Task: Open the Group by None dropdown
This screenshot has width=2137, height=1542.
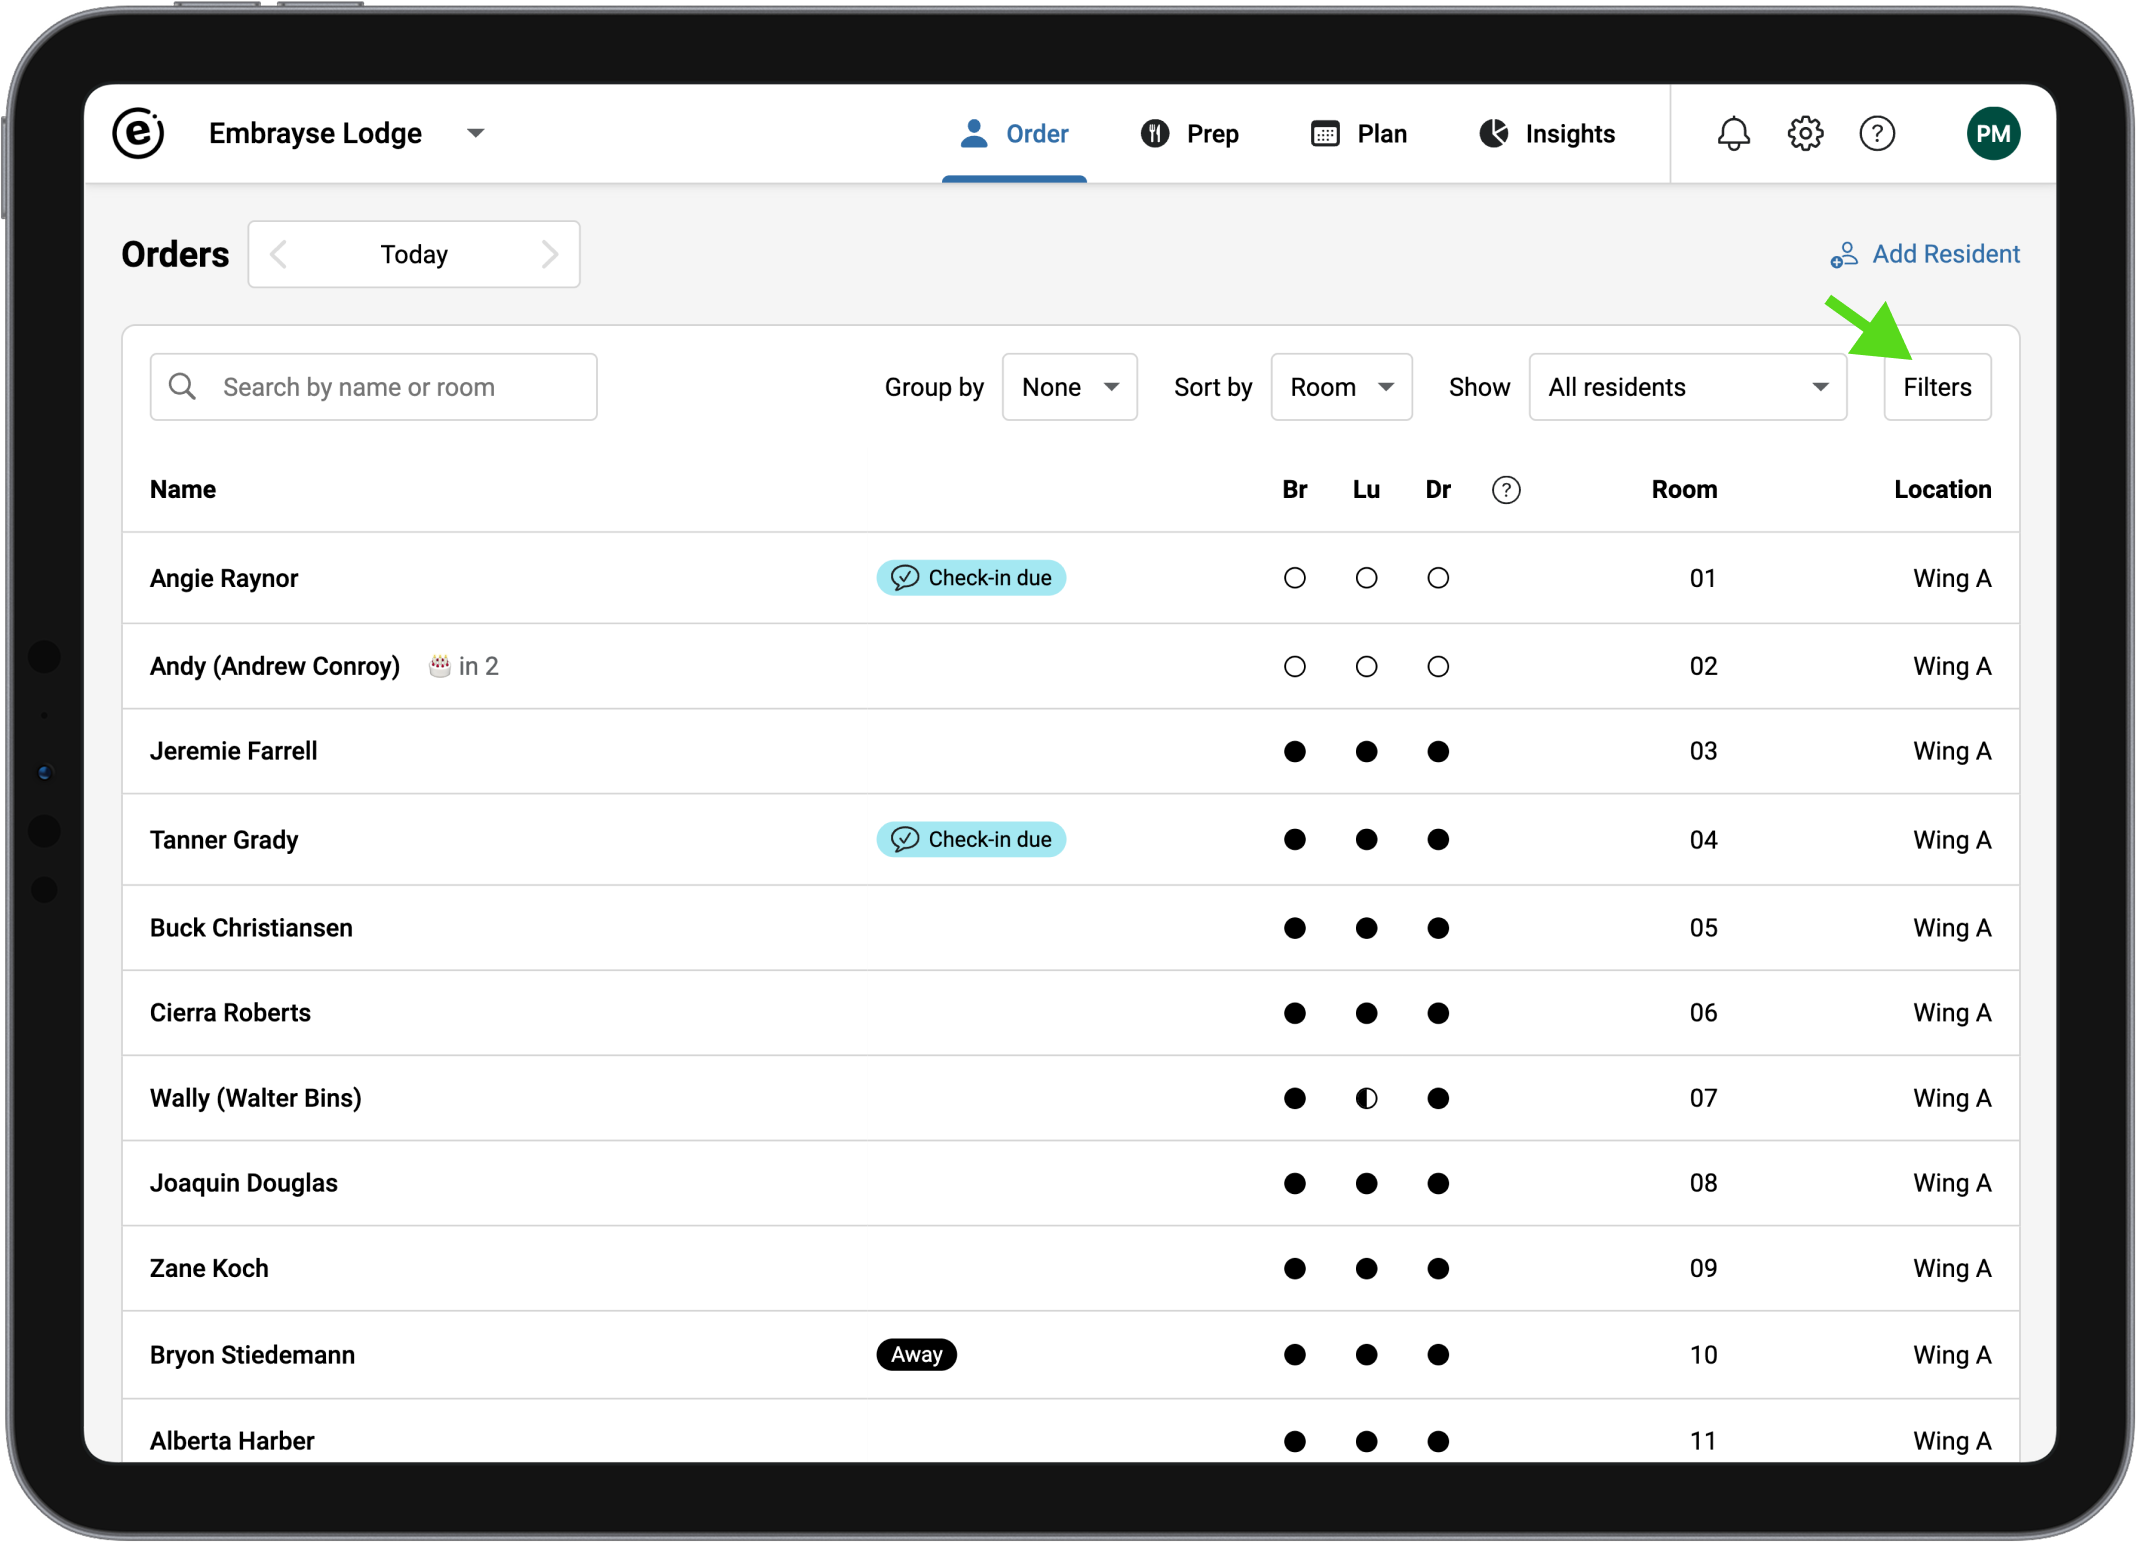Action: coord(1069,387)
